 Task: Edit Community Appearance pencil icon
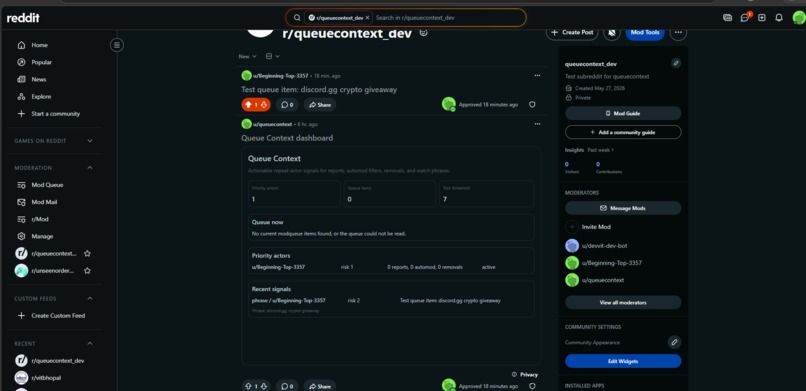674,342
